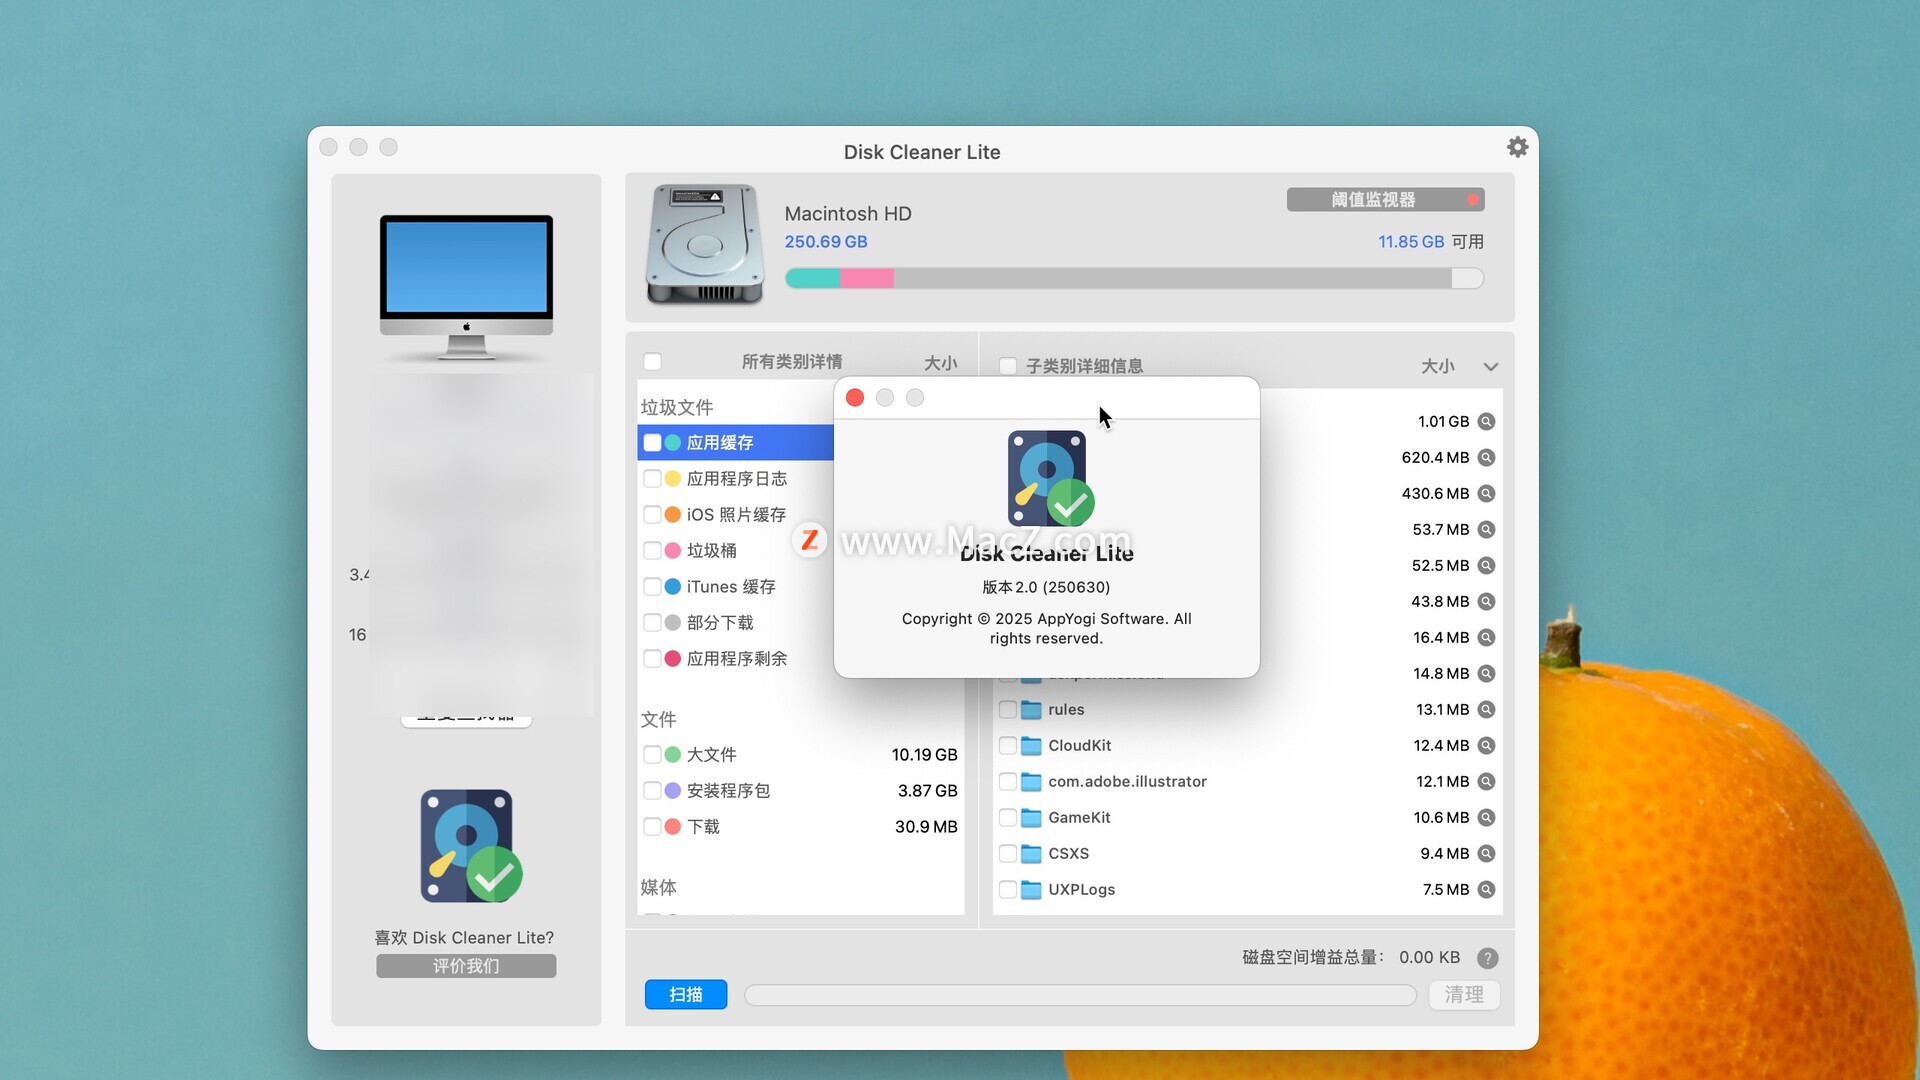Click the Macintosh HD drive icon
This screenshot has height=1080, width=1920.
click(705, 245)
